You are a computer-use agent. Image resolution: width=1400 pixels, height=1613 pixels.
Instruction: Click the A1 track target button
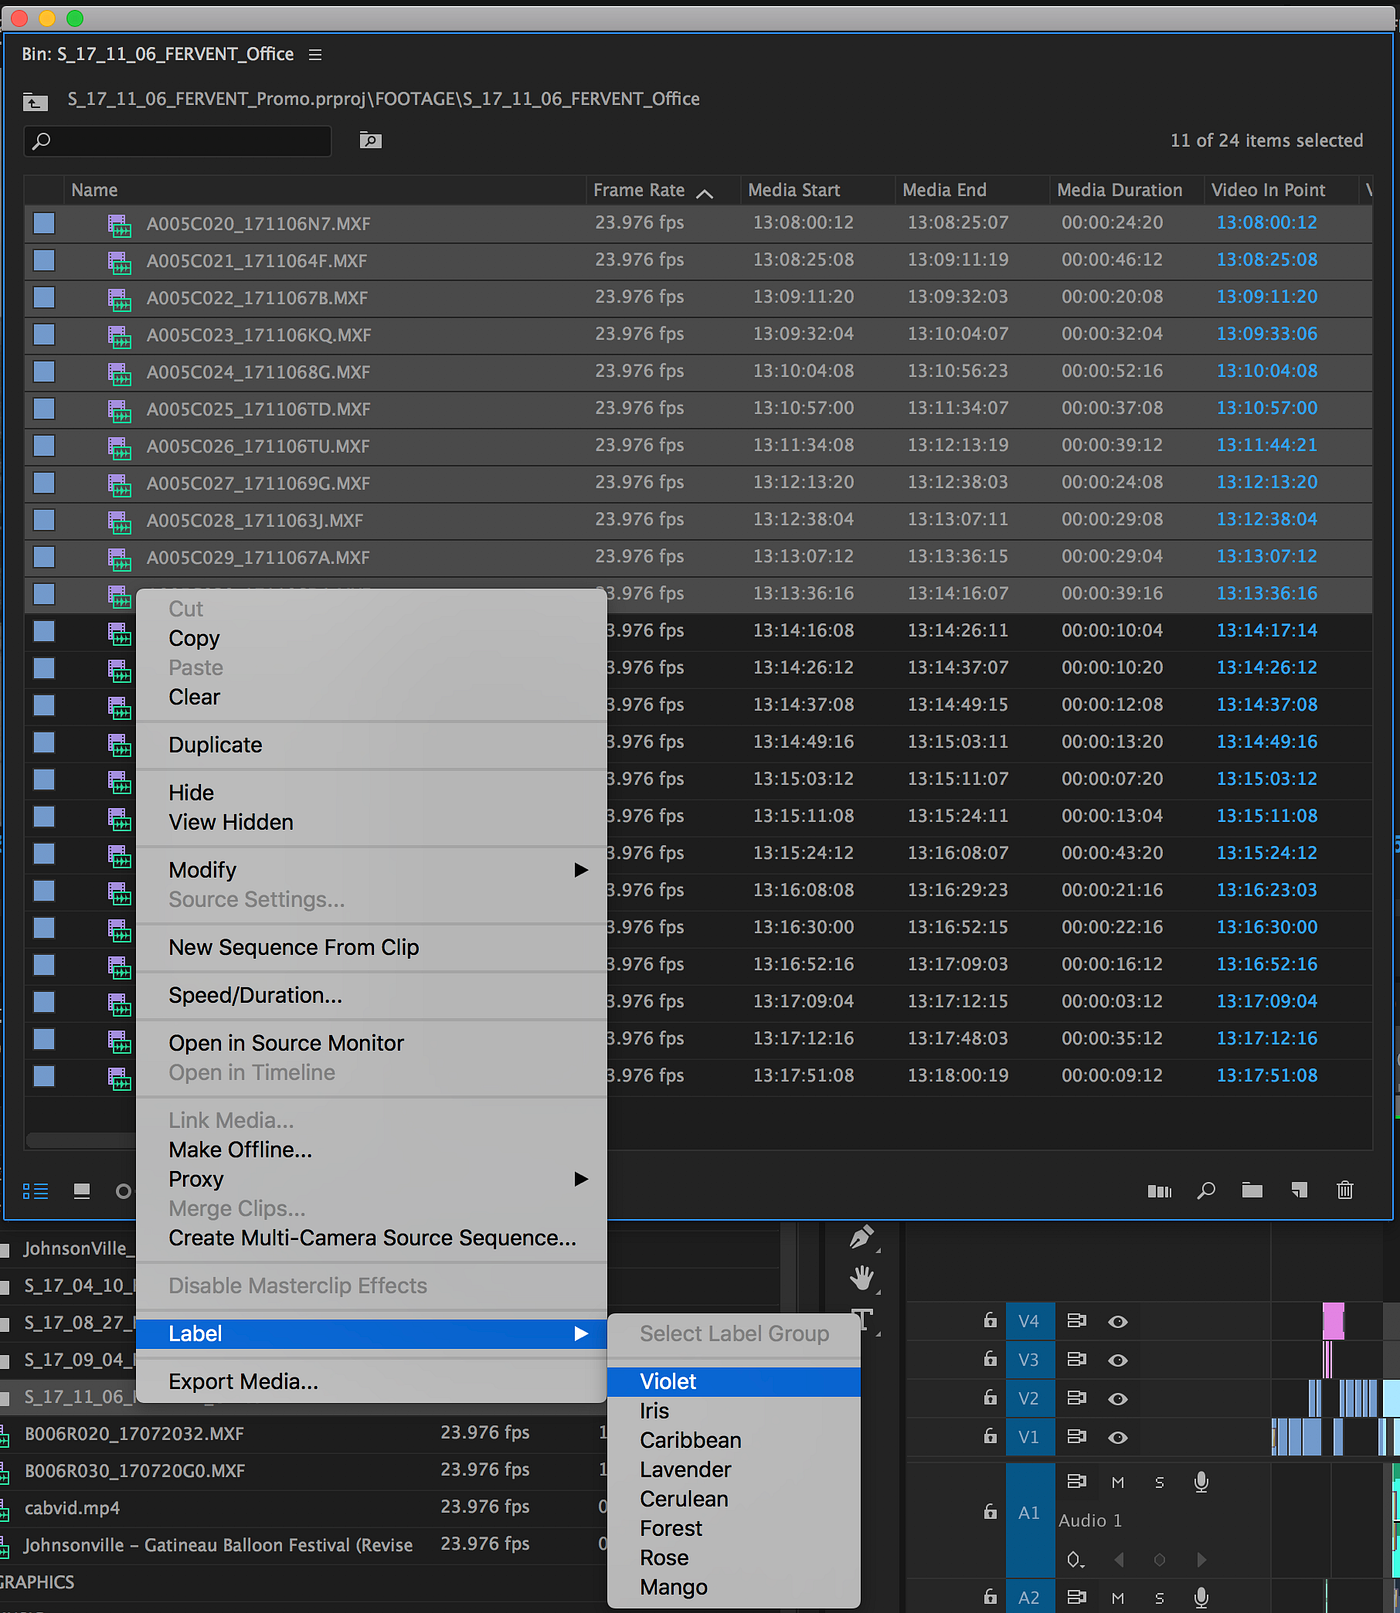(1029, 1513)
